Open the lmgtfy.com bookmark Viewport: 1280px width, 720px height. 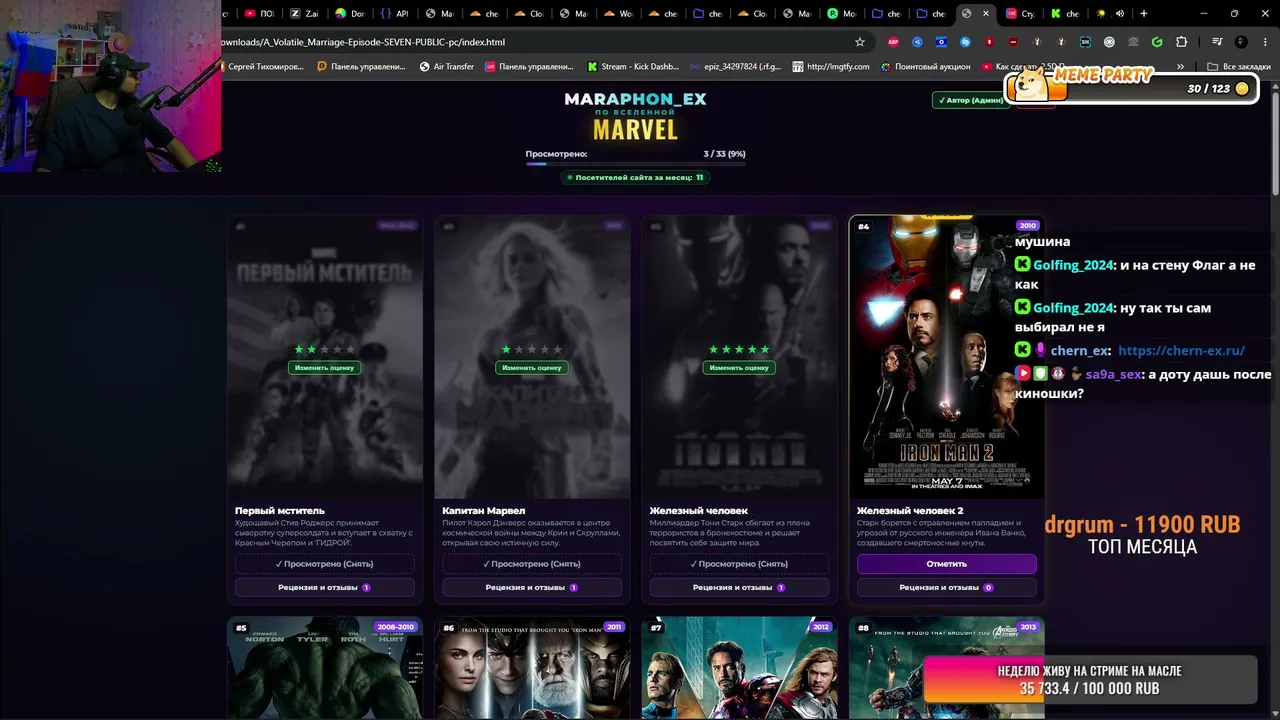(x=830, y=66)
